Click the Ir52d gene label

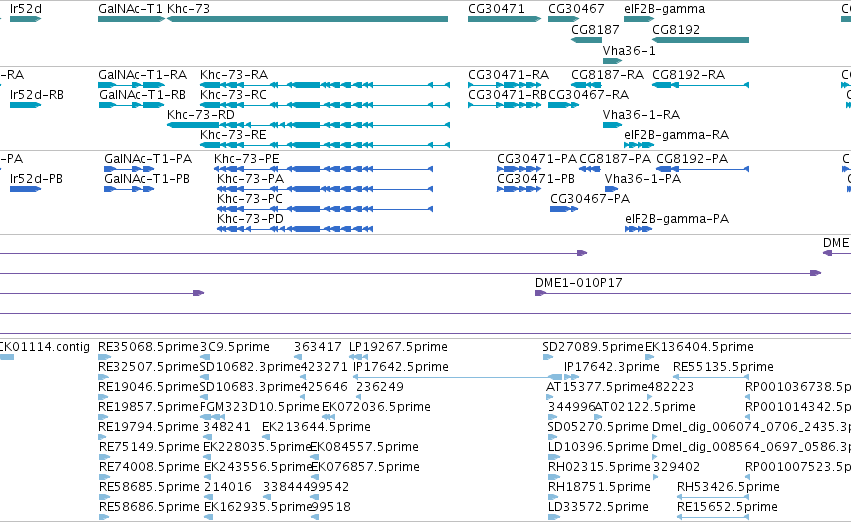coord(26,9)
